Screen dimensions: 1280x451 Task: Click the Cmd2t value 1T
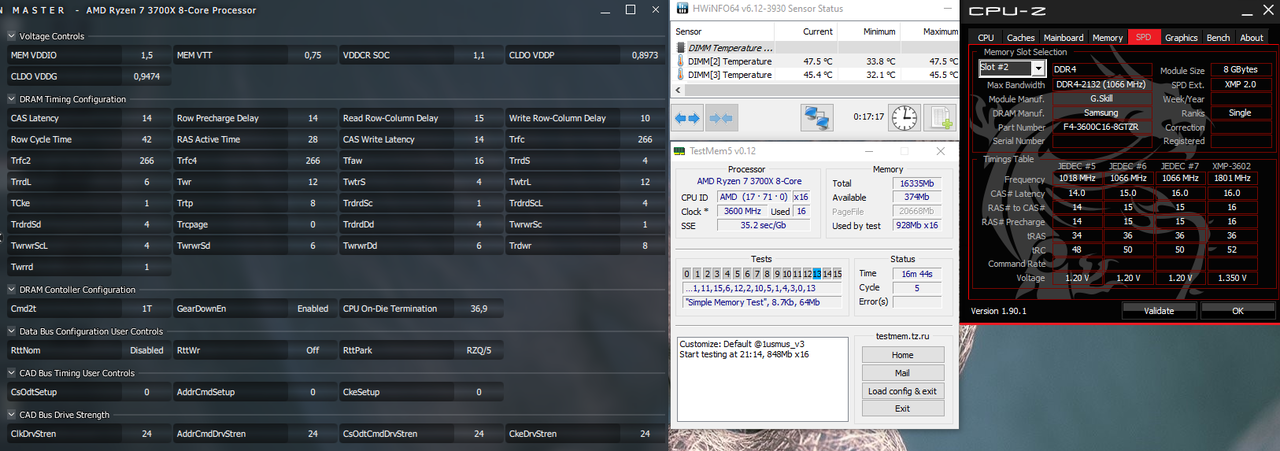coord(147,309)
